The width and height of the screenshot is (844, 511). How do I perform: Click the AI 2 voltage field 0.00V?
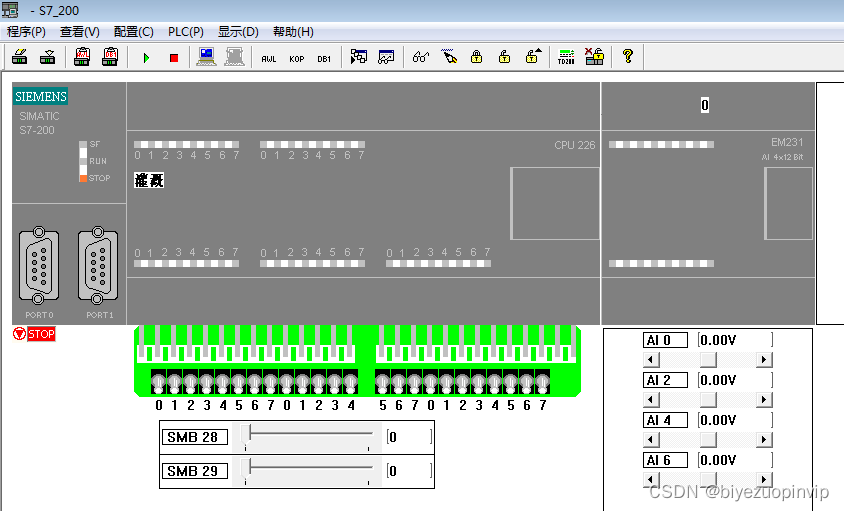[735, 380]
